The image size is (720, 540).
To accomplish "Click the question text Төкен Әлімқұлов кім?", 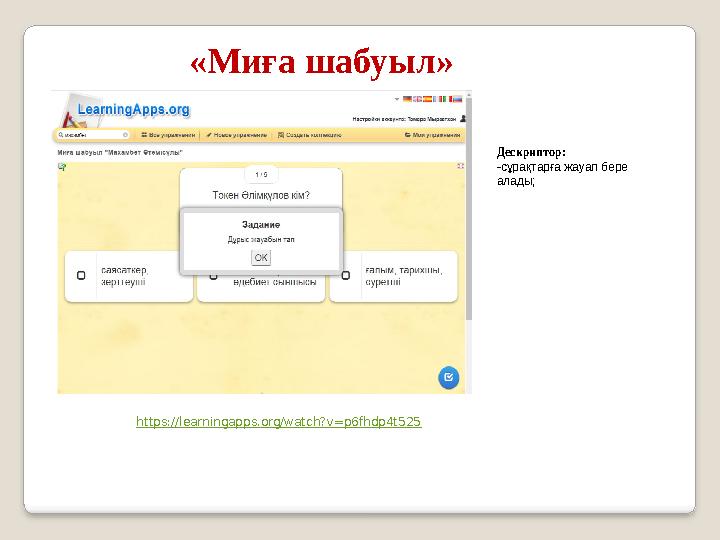I will click(261, 196).
